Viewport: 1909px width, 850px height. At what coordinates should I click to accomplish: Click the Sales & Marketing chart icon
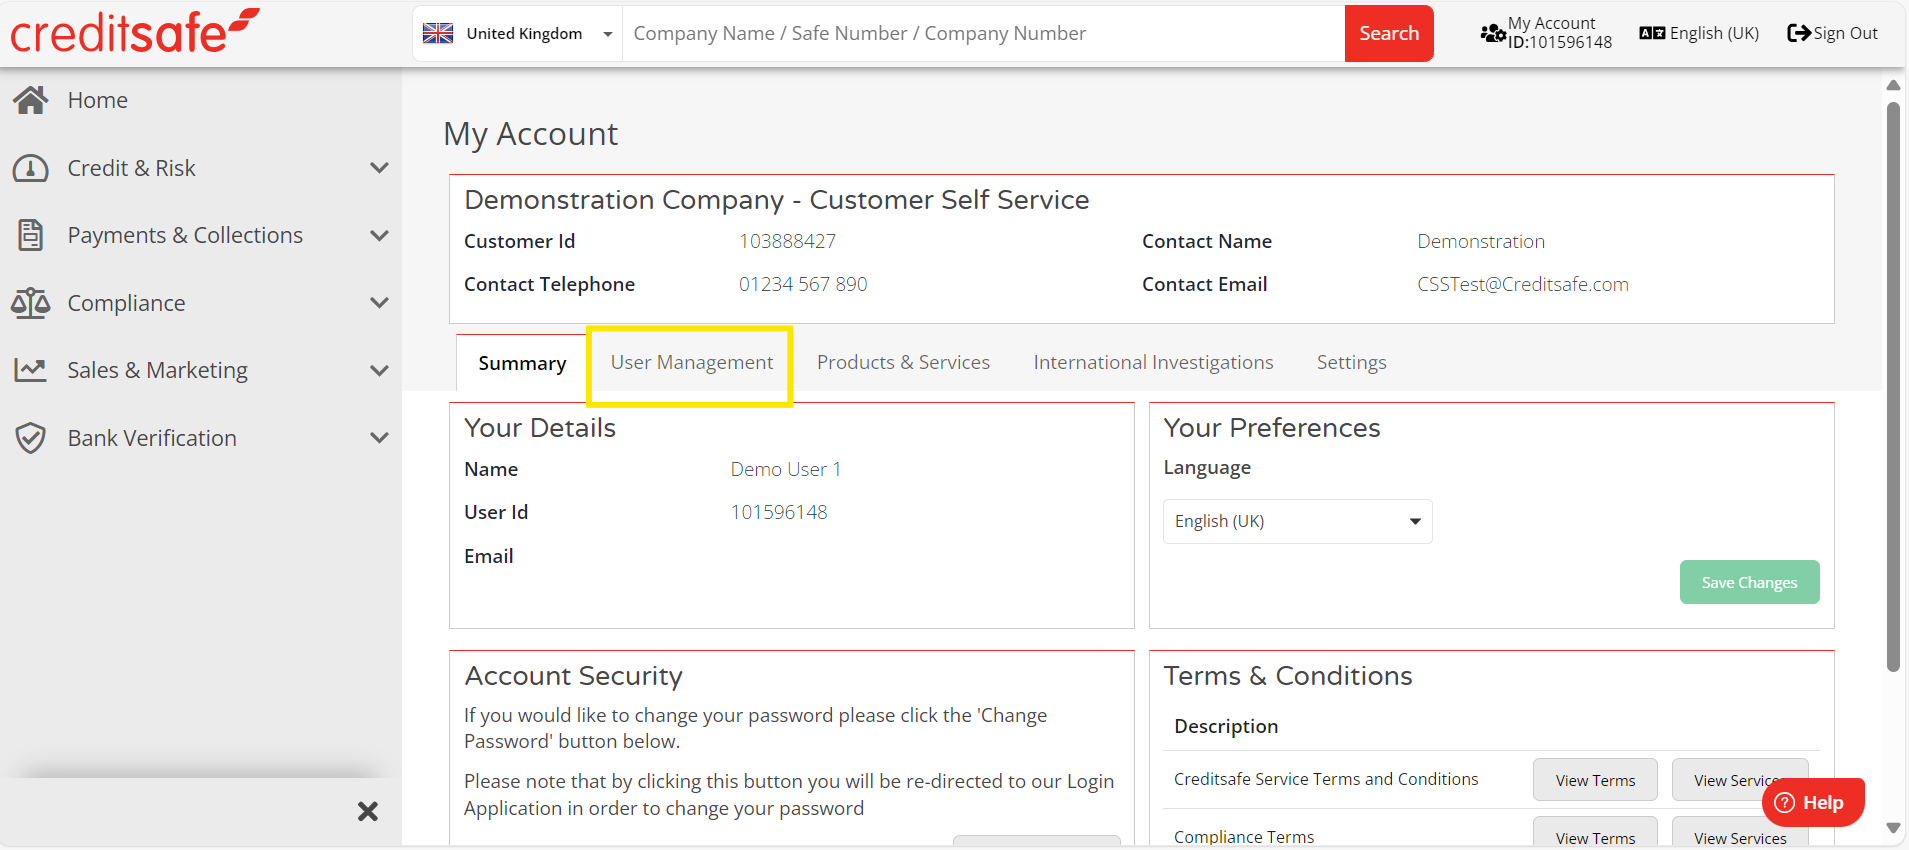30,370
